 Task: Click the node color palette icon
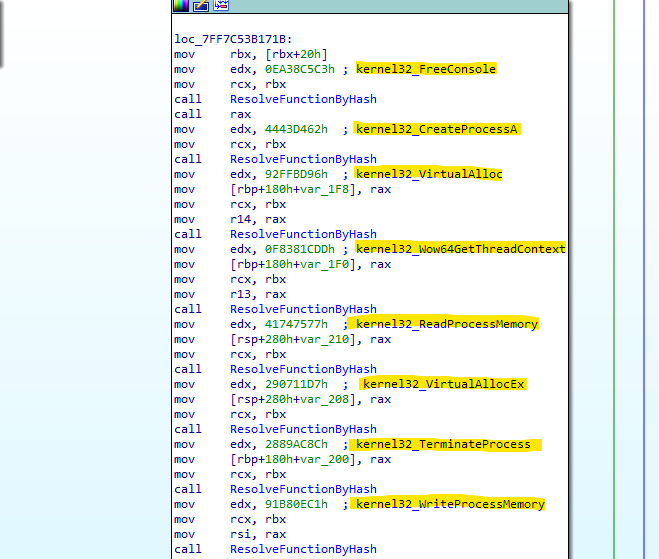coord(181,5)
